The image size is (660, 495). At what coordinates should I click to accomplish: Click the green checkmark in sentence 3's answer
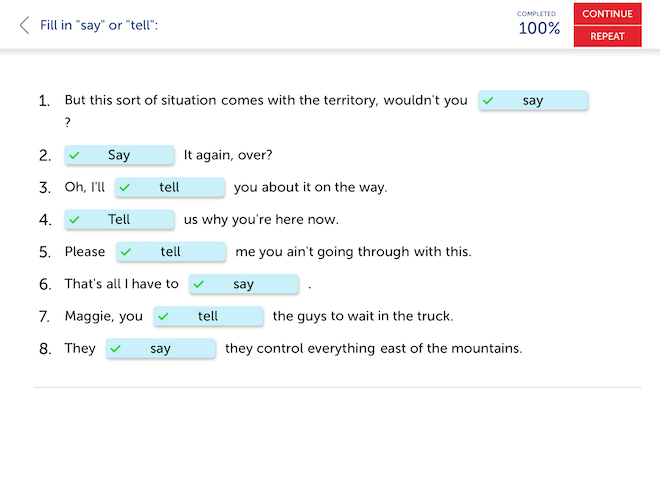tap(125, 187)
